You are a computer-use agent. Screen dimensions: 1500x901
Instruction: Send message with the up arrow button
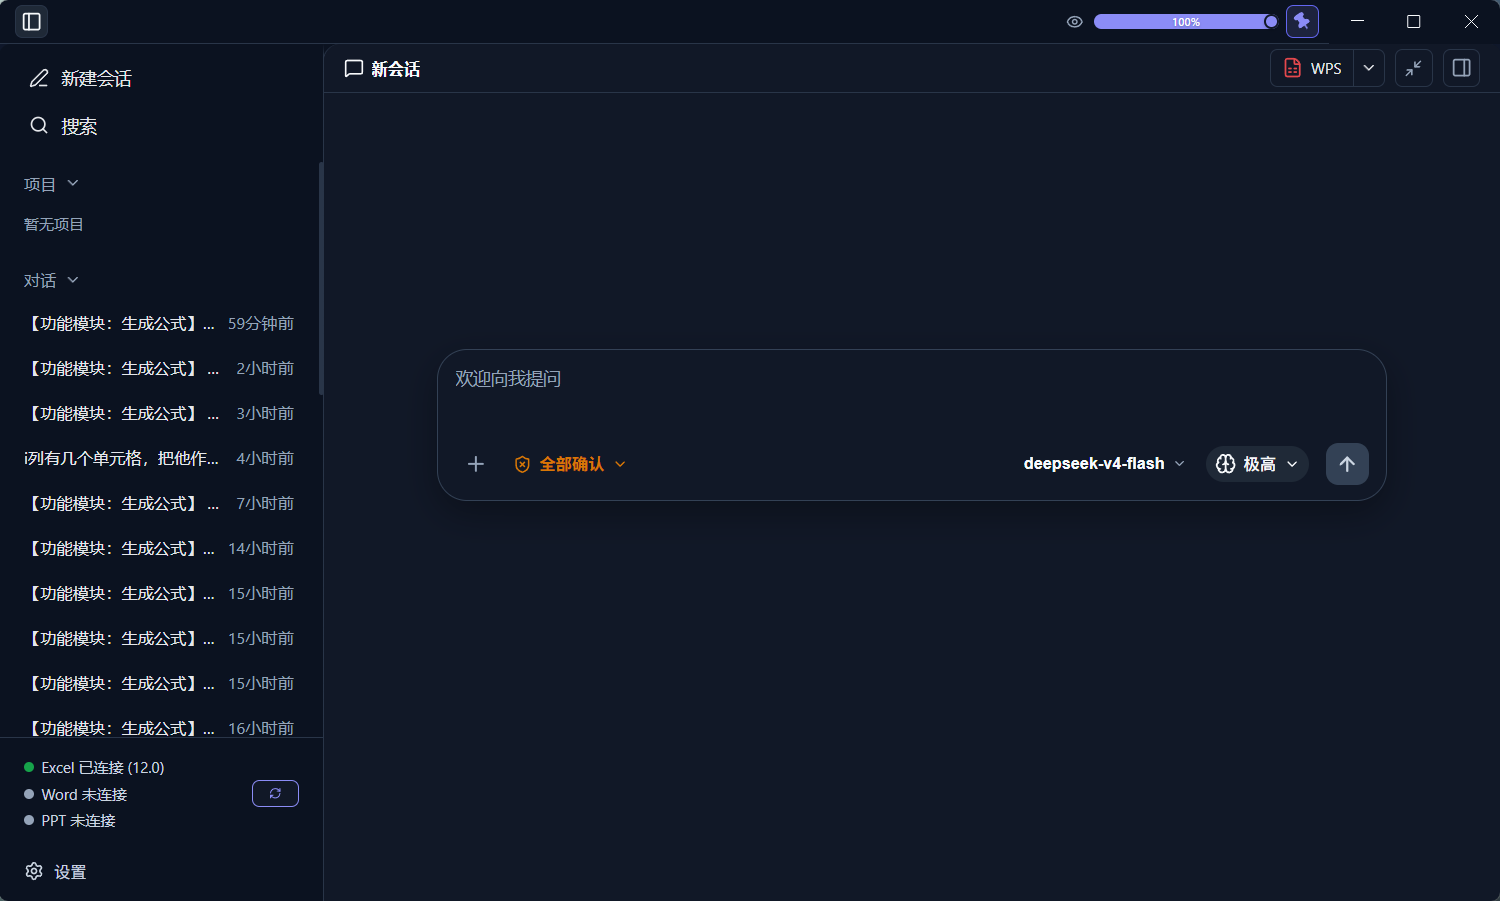(1347, 464)
